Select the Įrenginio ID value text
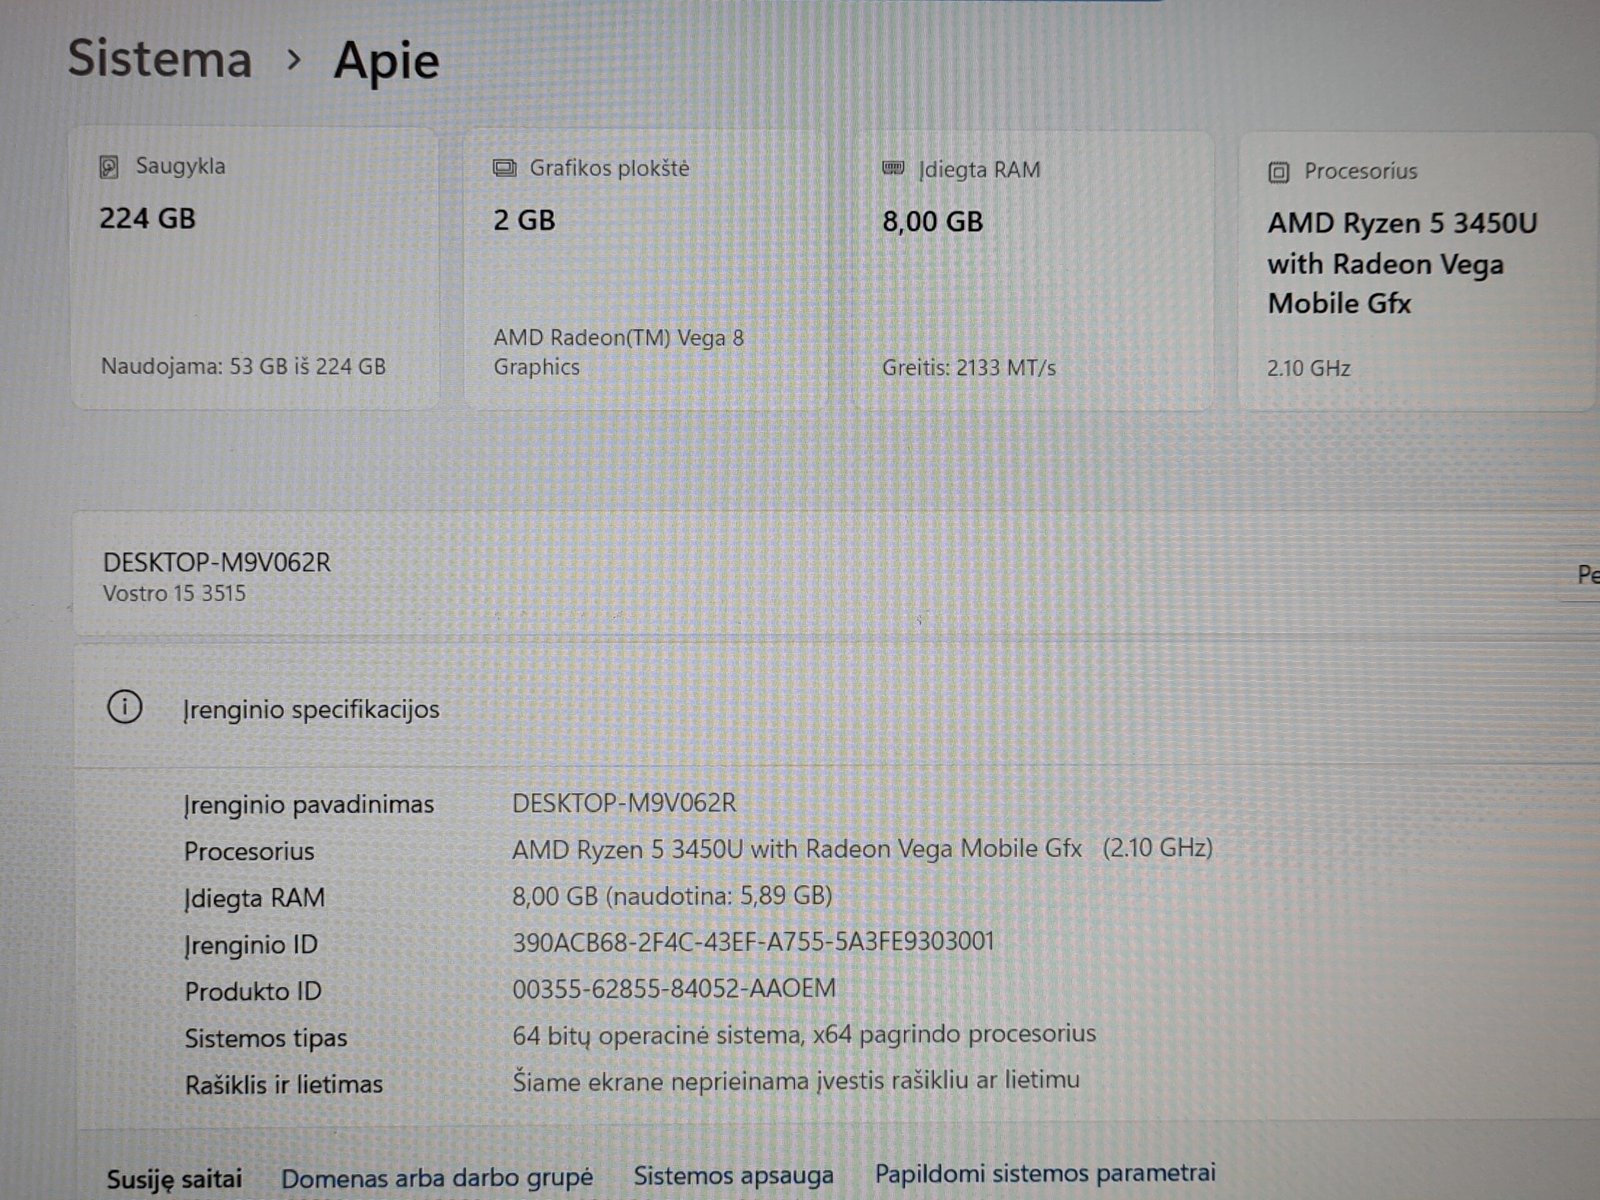 click(x=753, y=942)
